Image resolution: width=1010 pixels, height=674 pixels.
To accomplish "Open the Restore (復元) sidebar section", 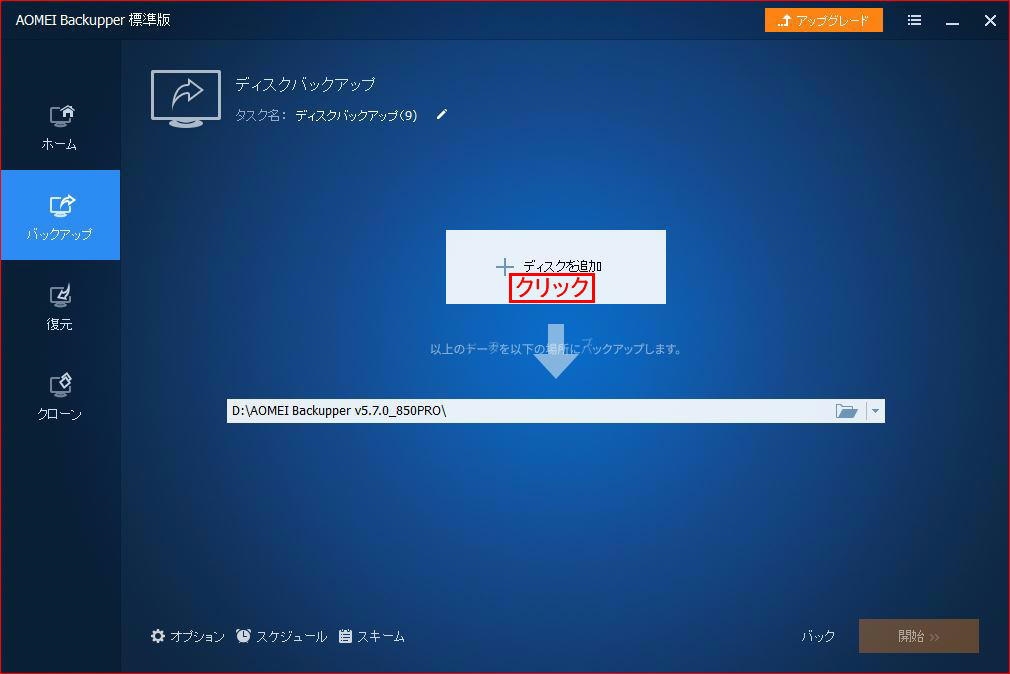I will 60,307.
